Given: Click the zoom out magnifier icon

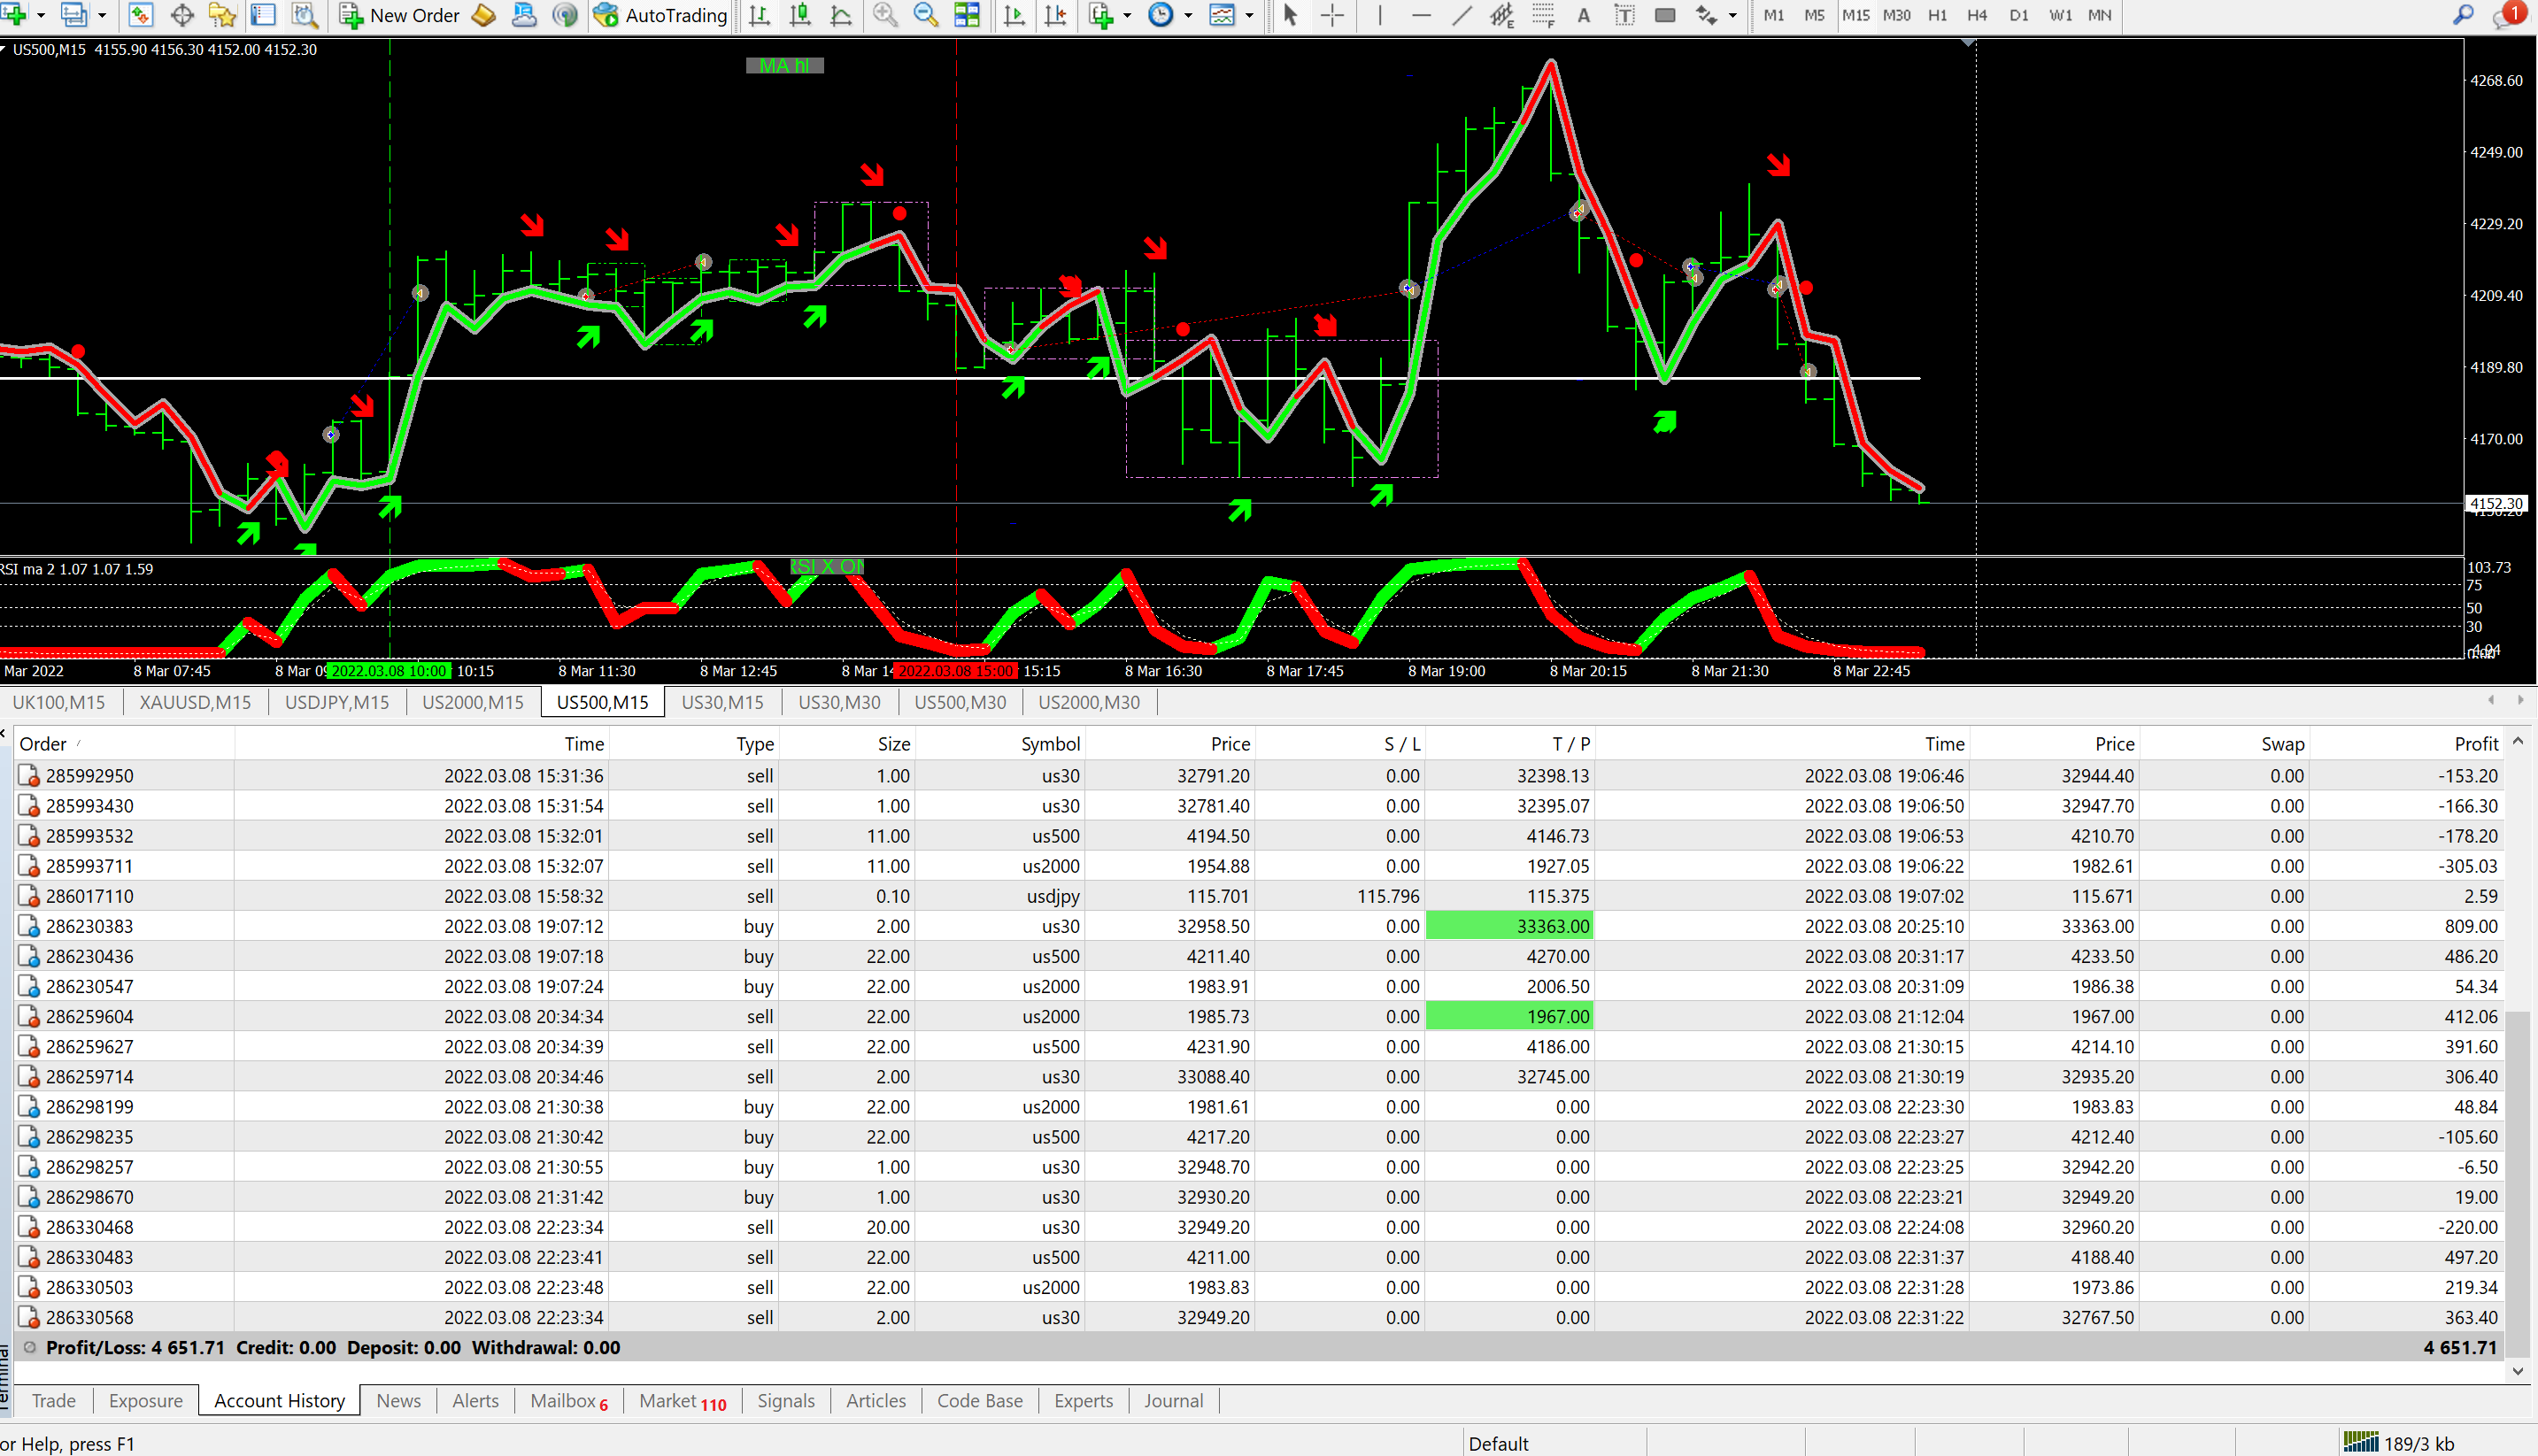Looking at the screenshot, I should point(925,15).
